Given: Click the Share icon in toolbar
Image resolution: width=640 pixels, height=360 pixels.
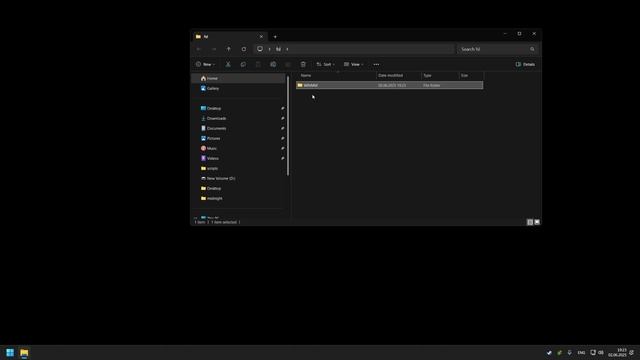Looking at the screenshot, I should 288,64.
